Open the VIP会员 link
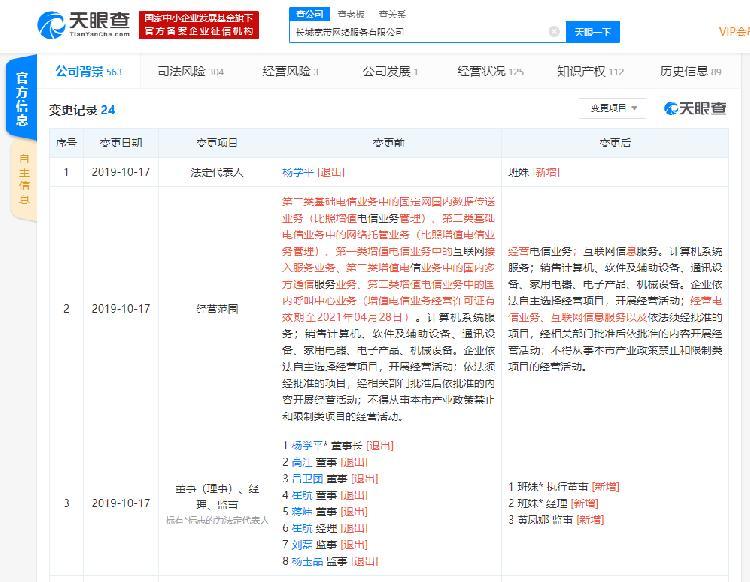Screen dimensions: 750x582 [x=734, y=32]
